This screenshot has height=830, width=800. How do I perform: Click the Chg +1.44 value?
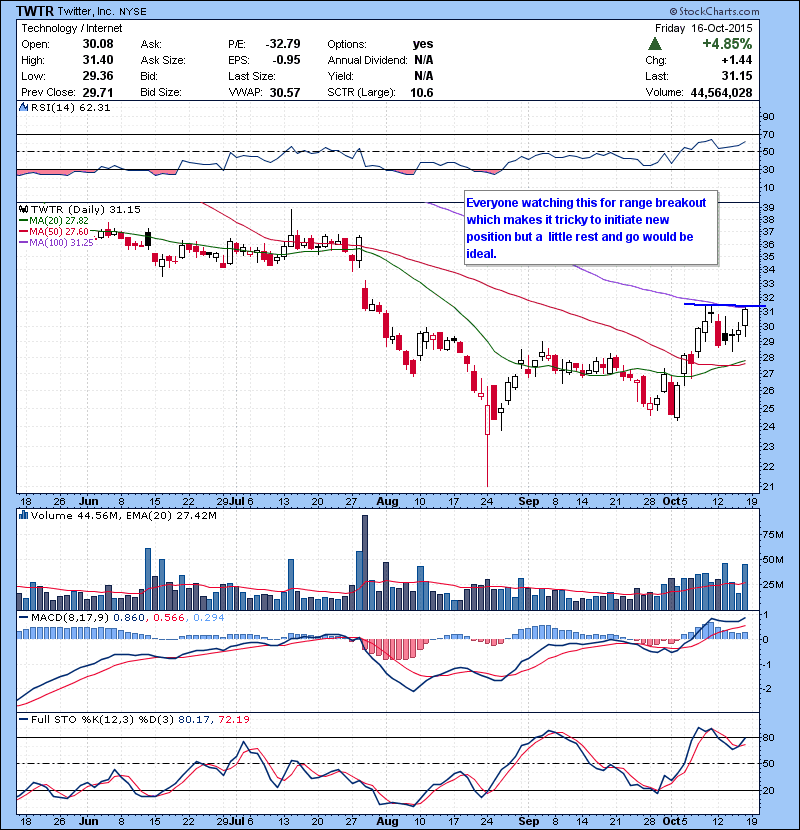[737, 60]
